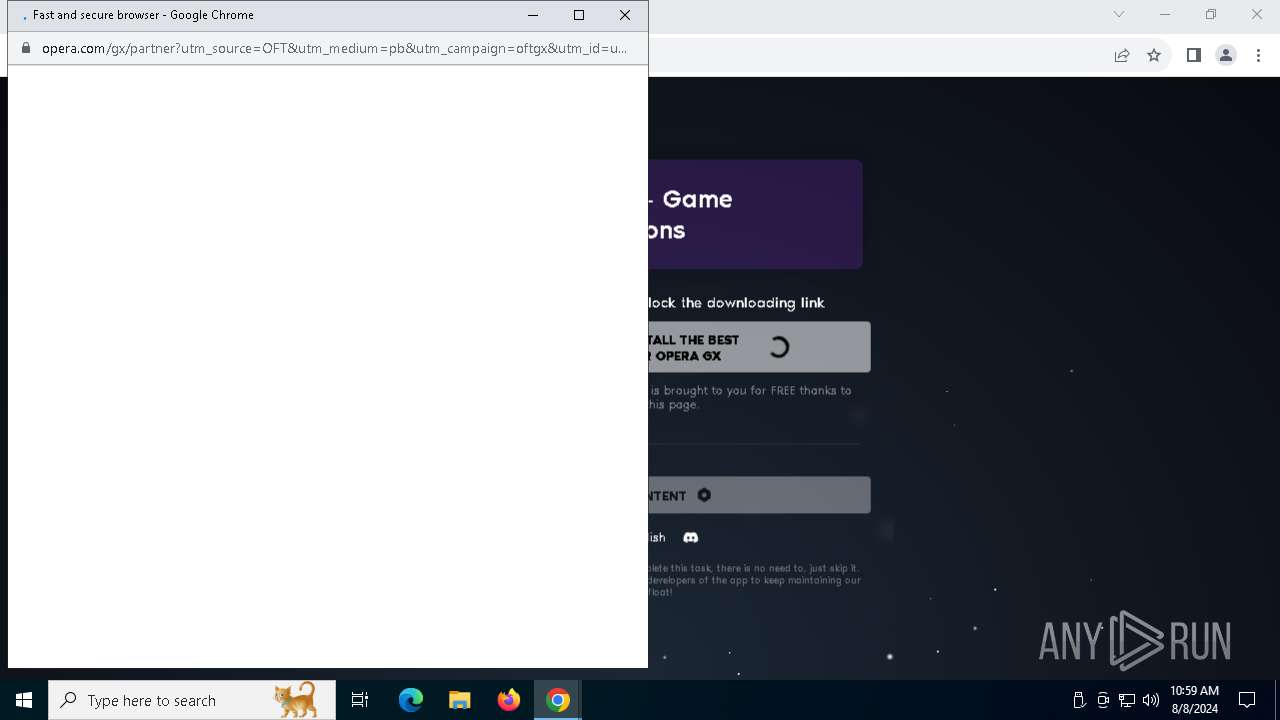
Task: Click the loading spinner on install button
Action: point(779,347)
